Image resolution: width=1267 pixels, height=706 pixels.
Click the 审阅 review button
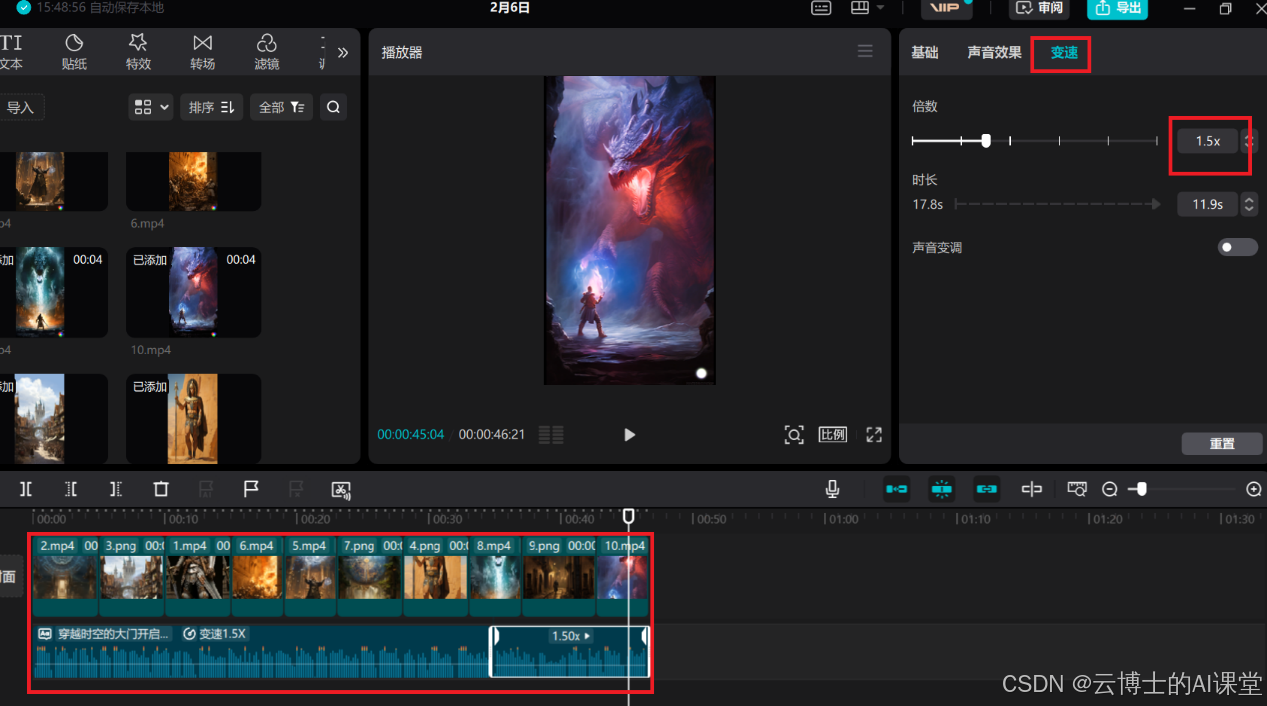(1040, 8)
